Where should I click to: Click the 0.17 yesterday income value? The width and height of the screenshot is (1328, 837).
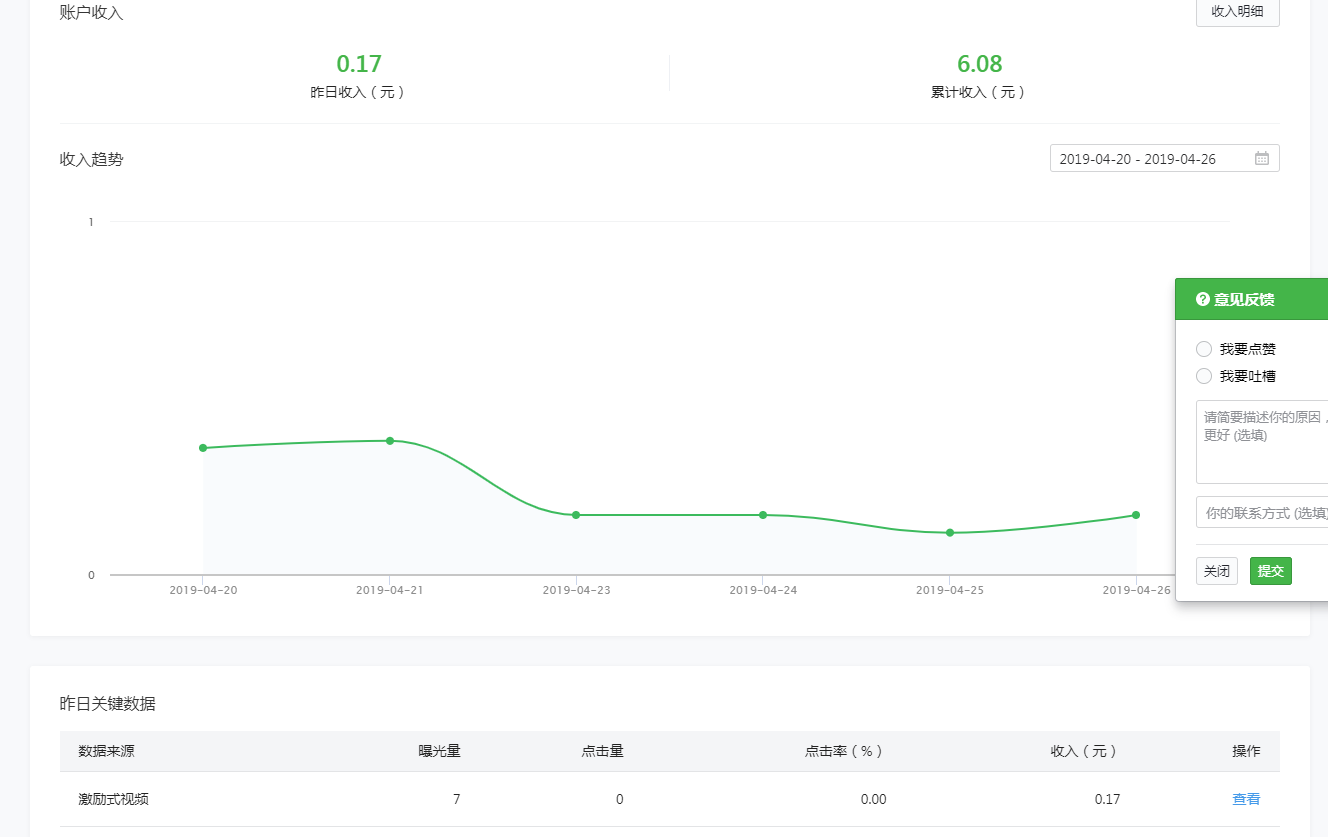[359, 64]
